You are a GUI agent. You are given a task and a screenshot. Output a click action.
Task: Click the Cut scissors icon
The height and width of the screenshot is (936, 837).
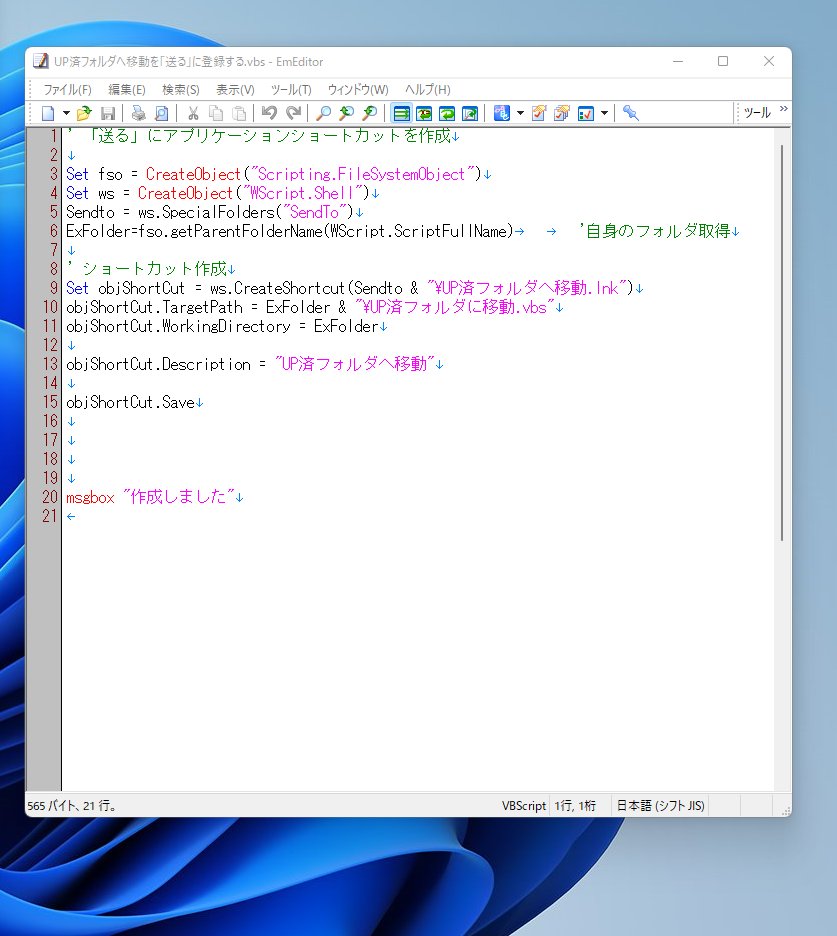pos(193,113)
